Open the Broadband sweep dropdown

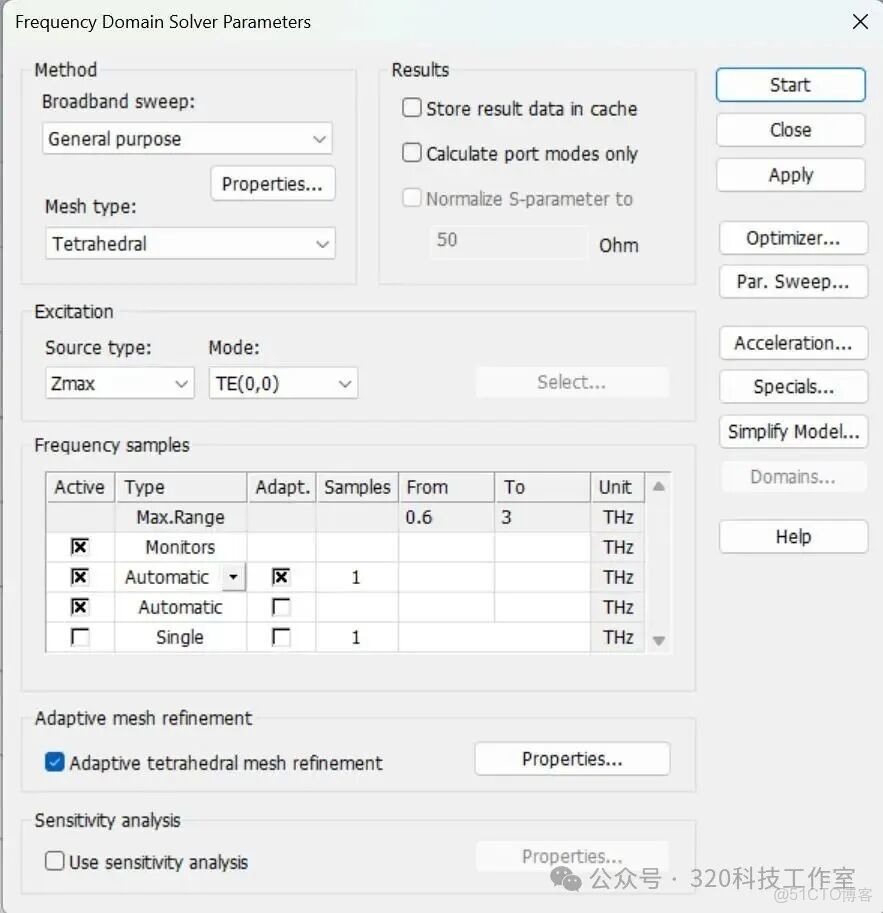[x=320, y=138]
